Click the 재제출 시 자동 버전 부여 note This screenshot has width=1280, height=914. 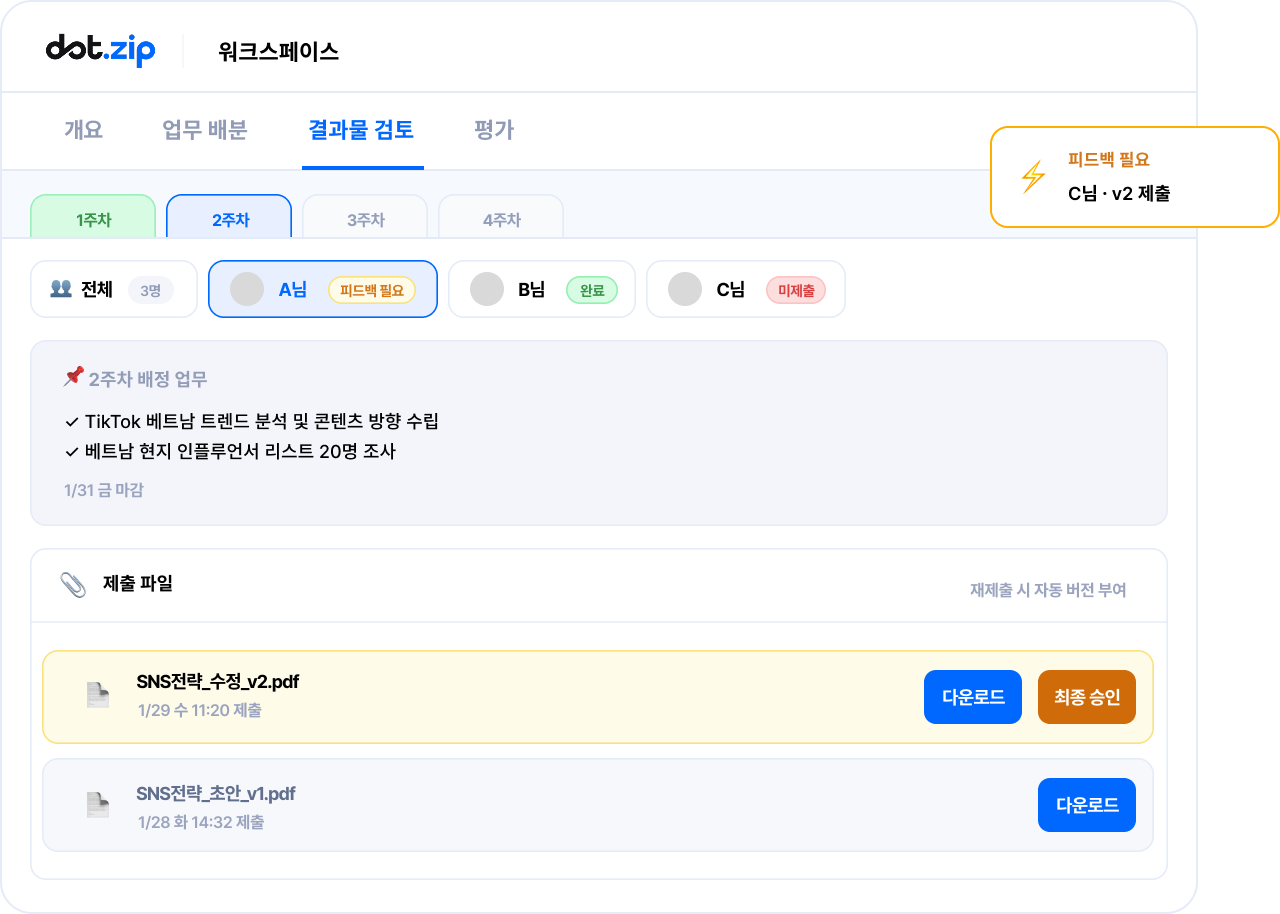coord(1048,590)
